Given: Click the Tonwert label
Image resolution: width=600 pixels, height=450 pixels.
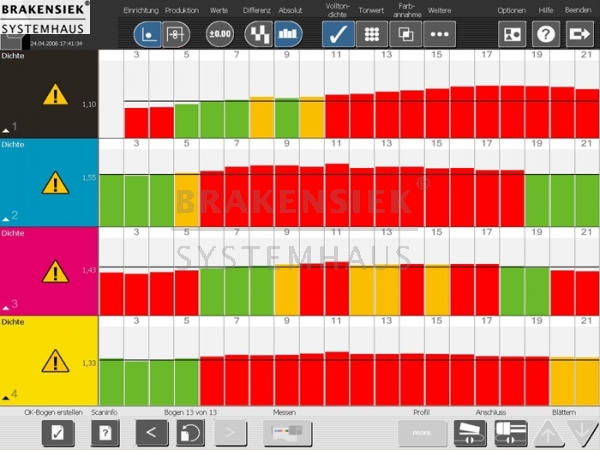Looking at the screenshot, I should [371, 10].
